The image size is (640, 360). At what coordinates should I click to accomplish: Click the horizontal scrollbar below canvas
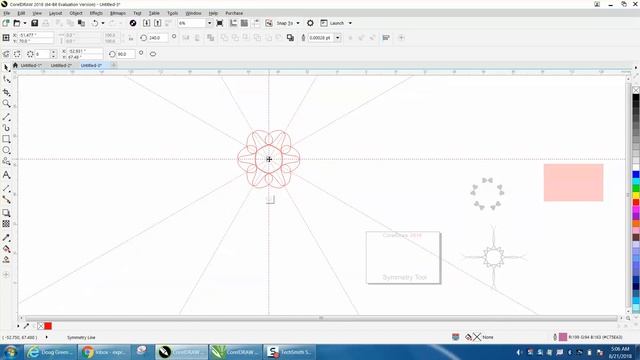click(321, 318)
